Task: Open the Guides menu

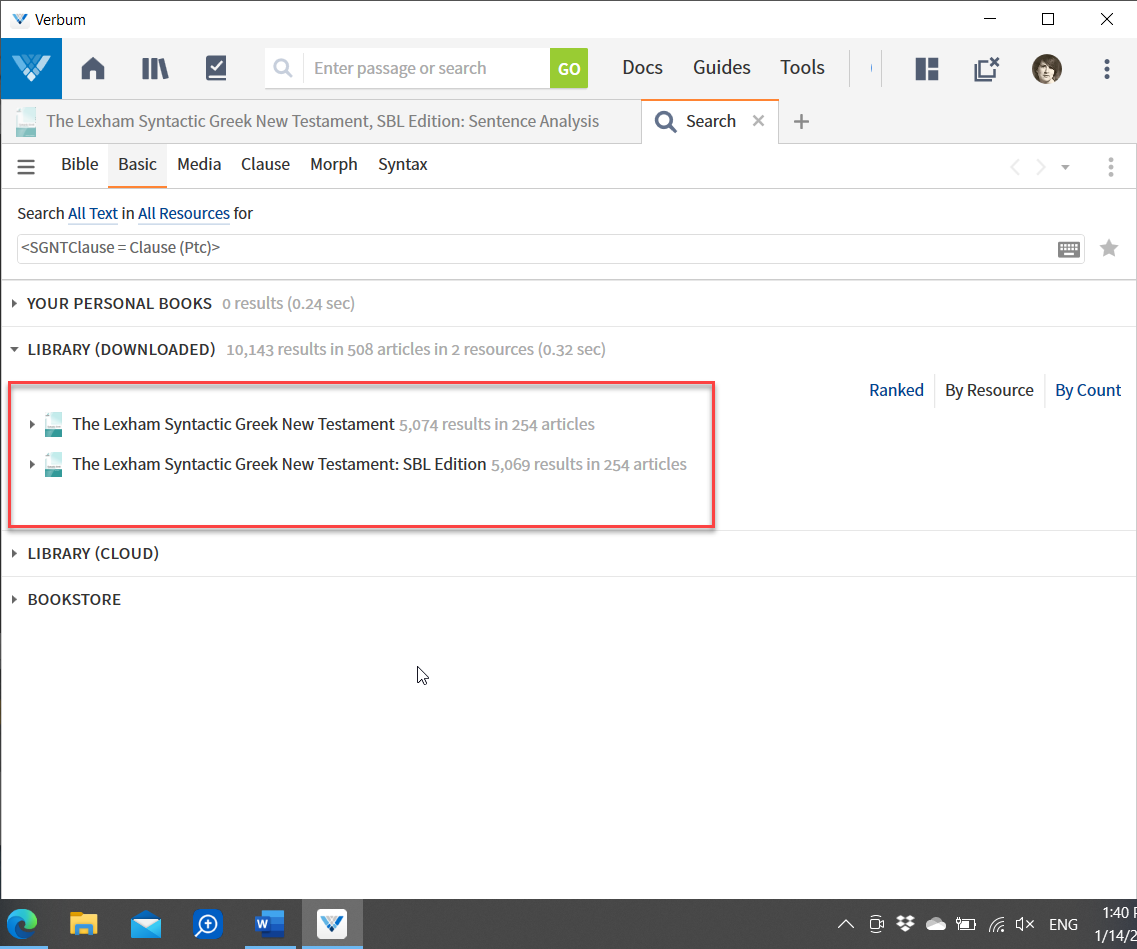Action: pyautogui.click(x=722, y=67)
